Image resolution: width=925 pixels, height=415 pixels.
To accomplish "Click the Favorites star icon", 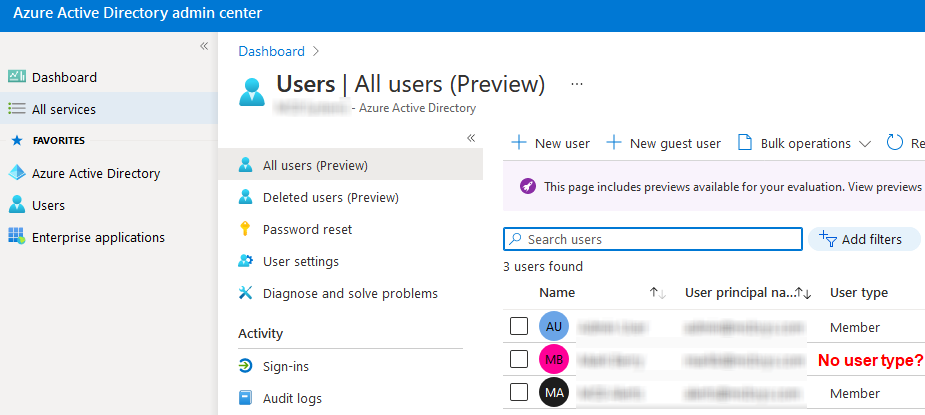I will coord(17,140).
